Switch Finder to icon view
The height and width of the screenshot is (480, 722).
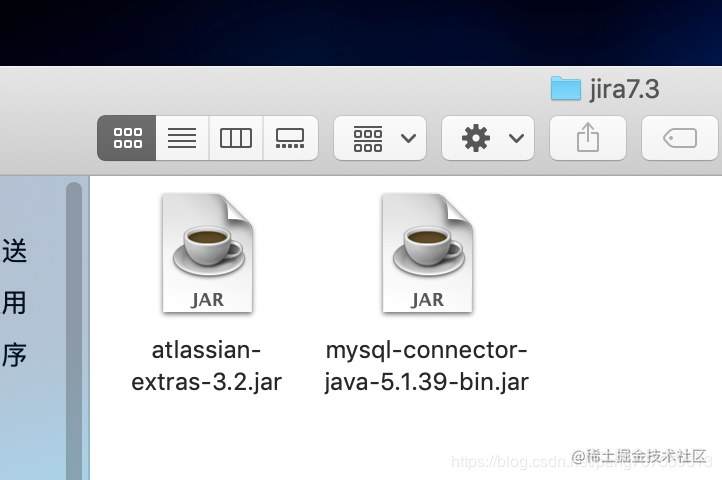pyautogui.click(x=127, y=138)
